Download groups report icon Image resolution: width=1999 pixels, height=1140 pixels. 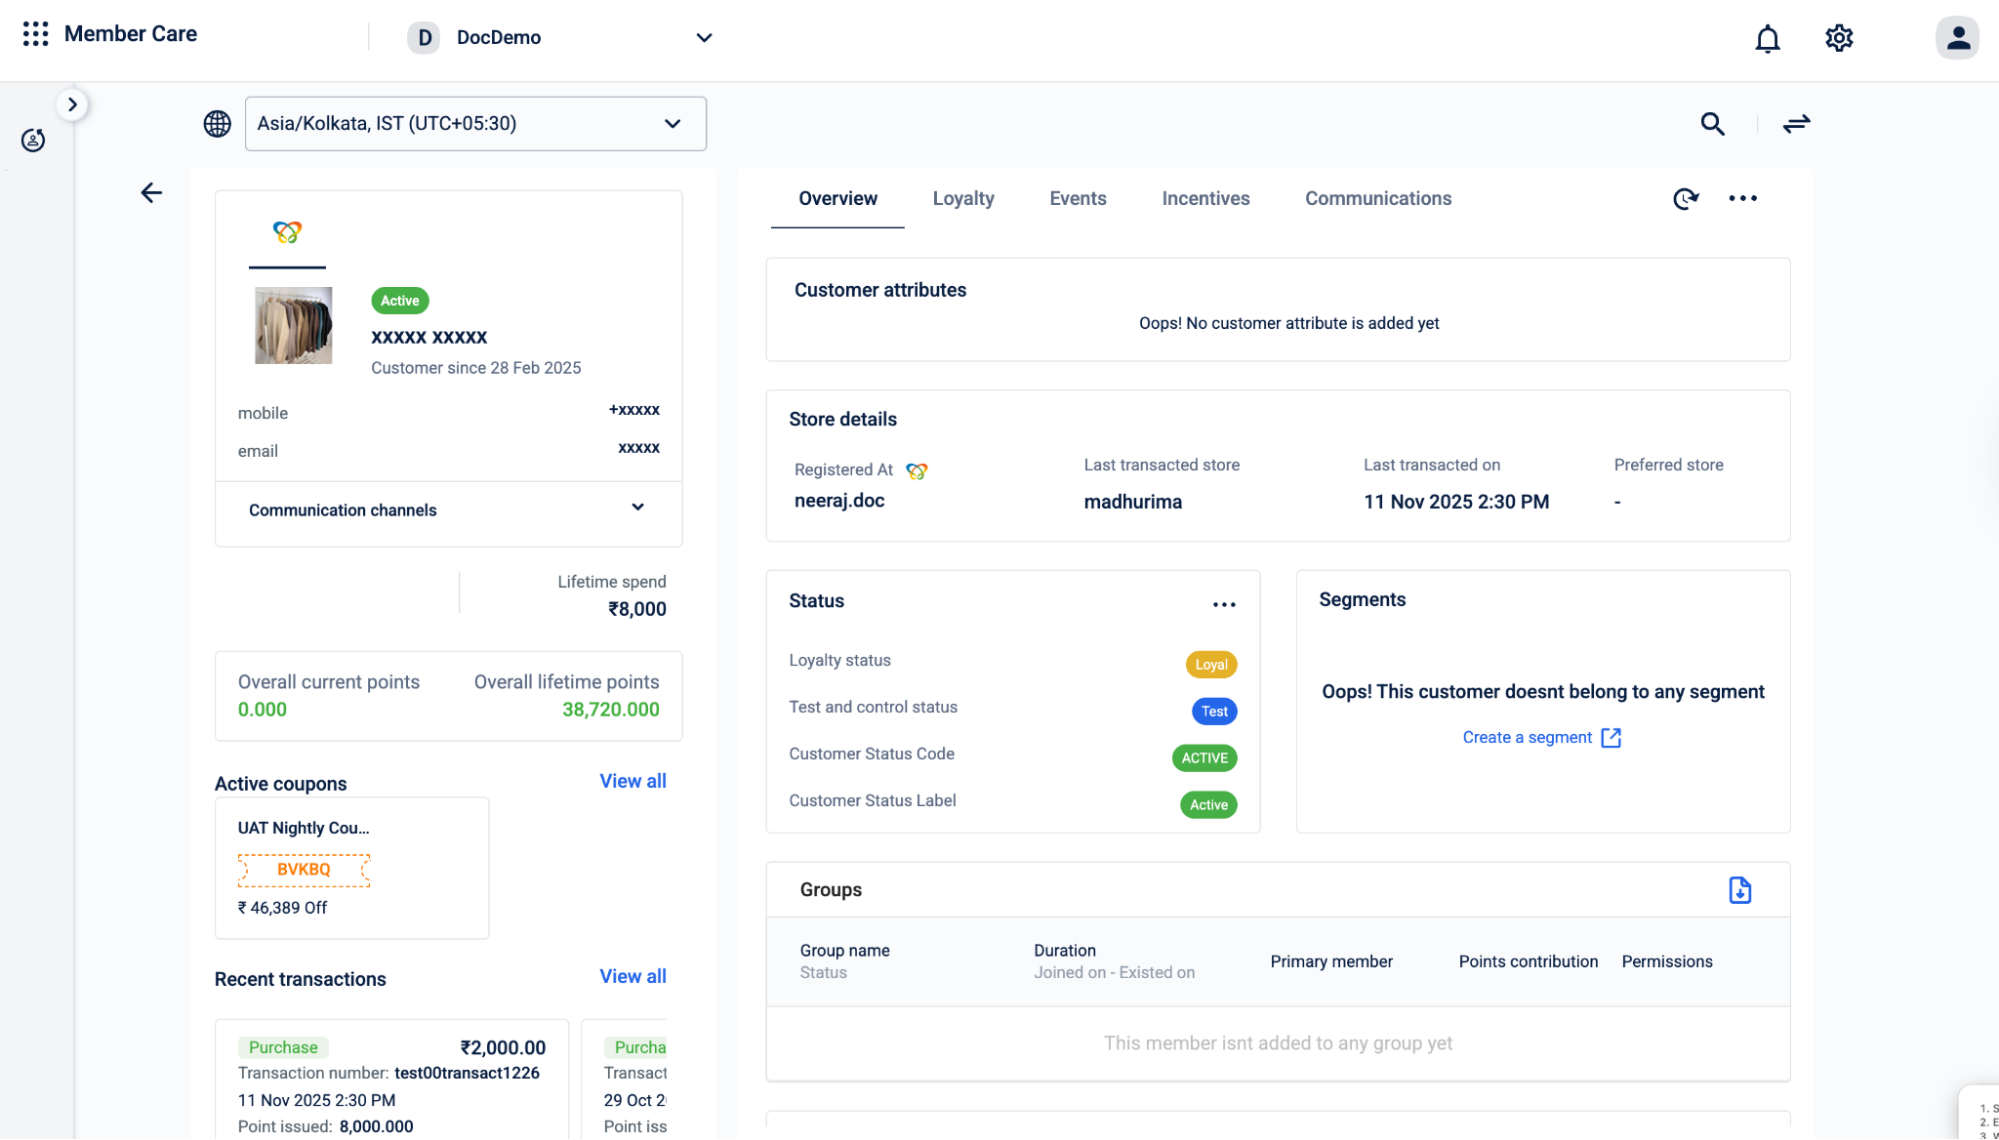[x=1739, y=890]
